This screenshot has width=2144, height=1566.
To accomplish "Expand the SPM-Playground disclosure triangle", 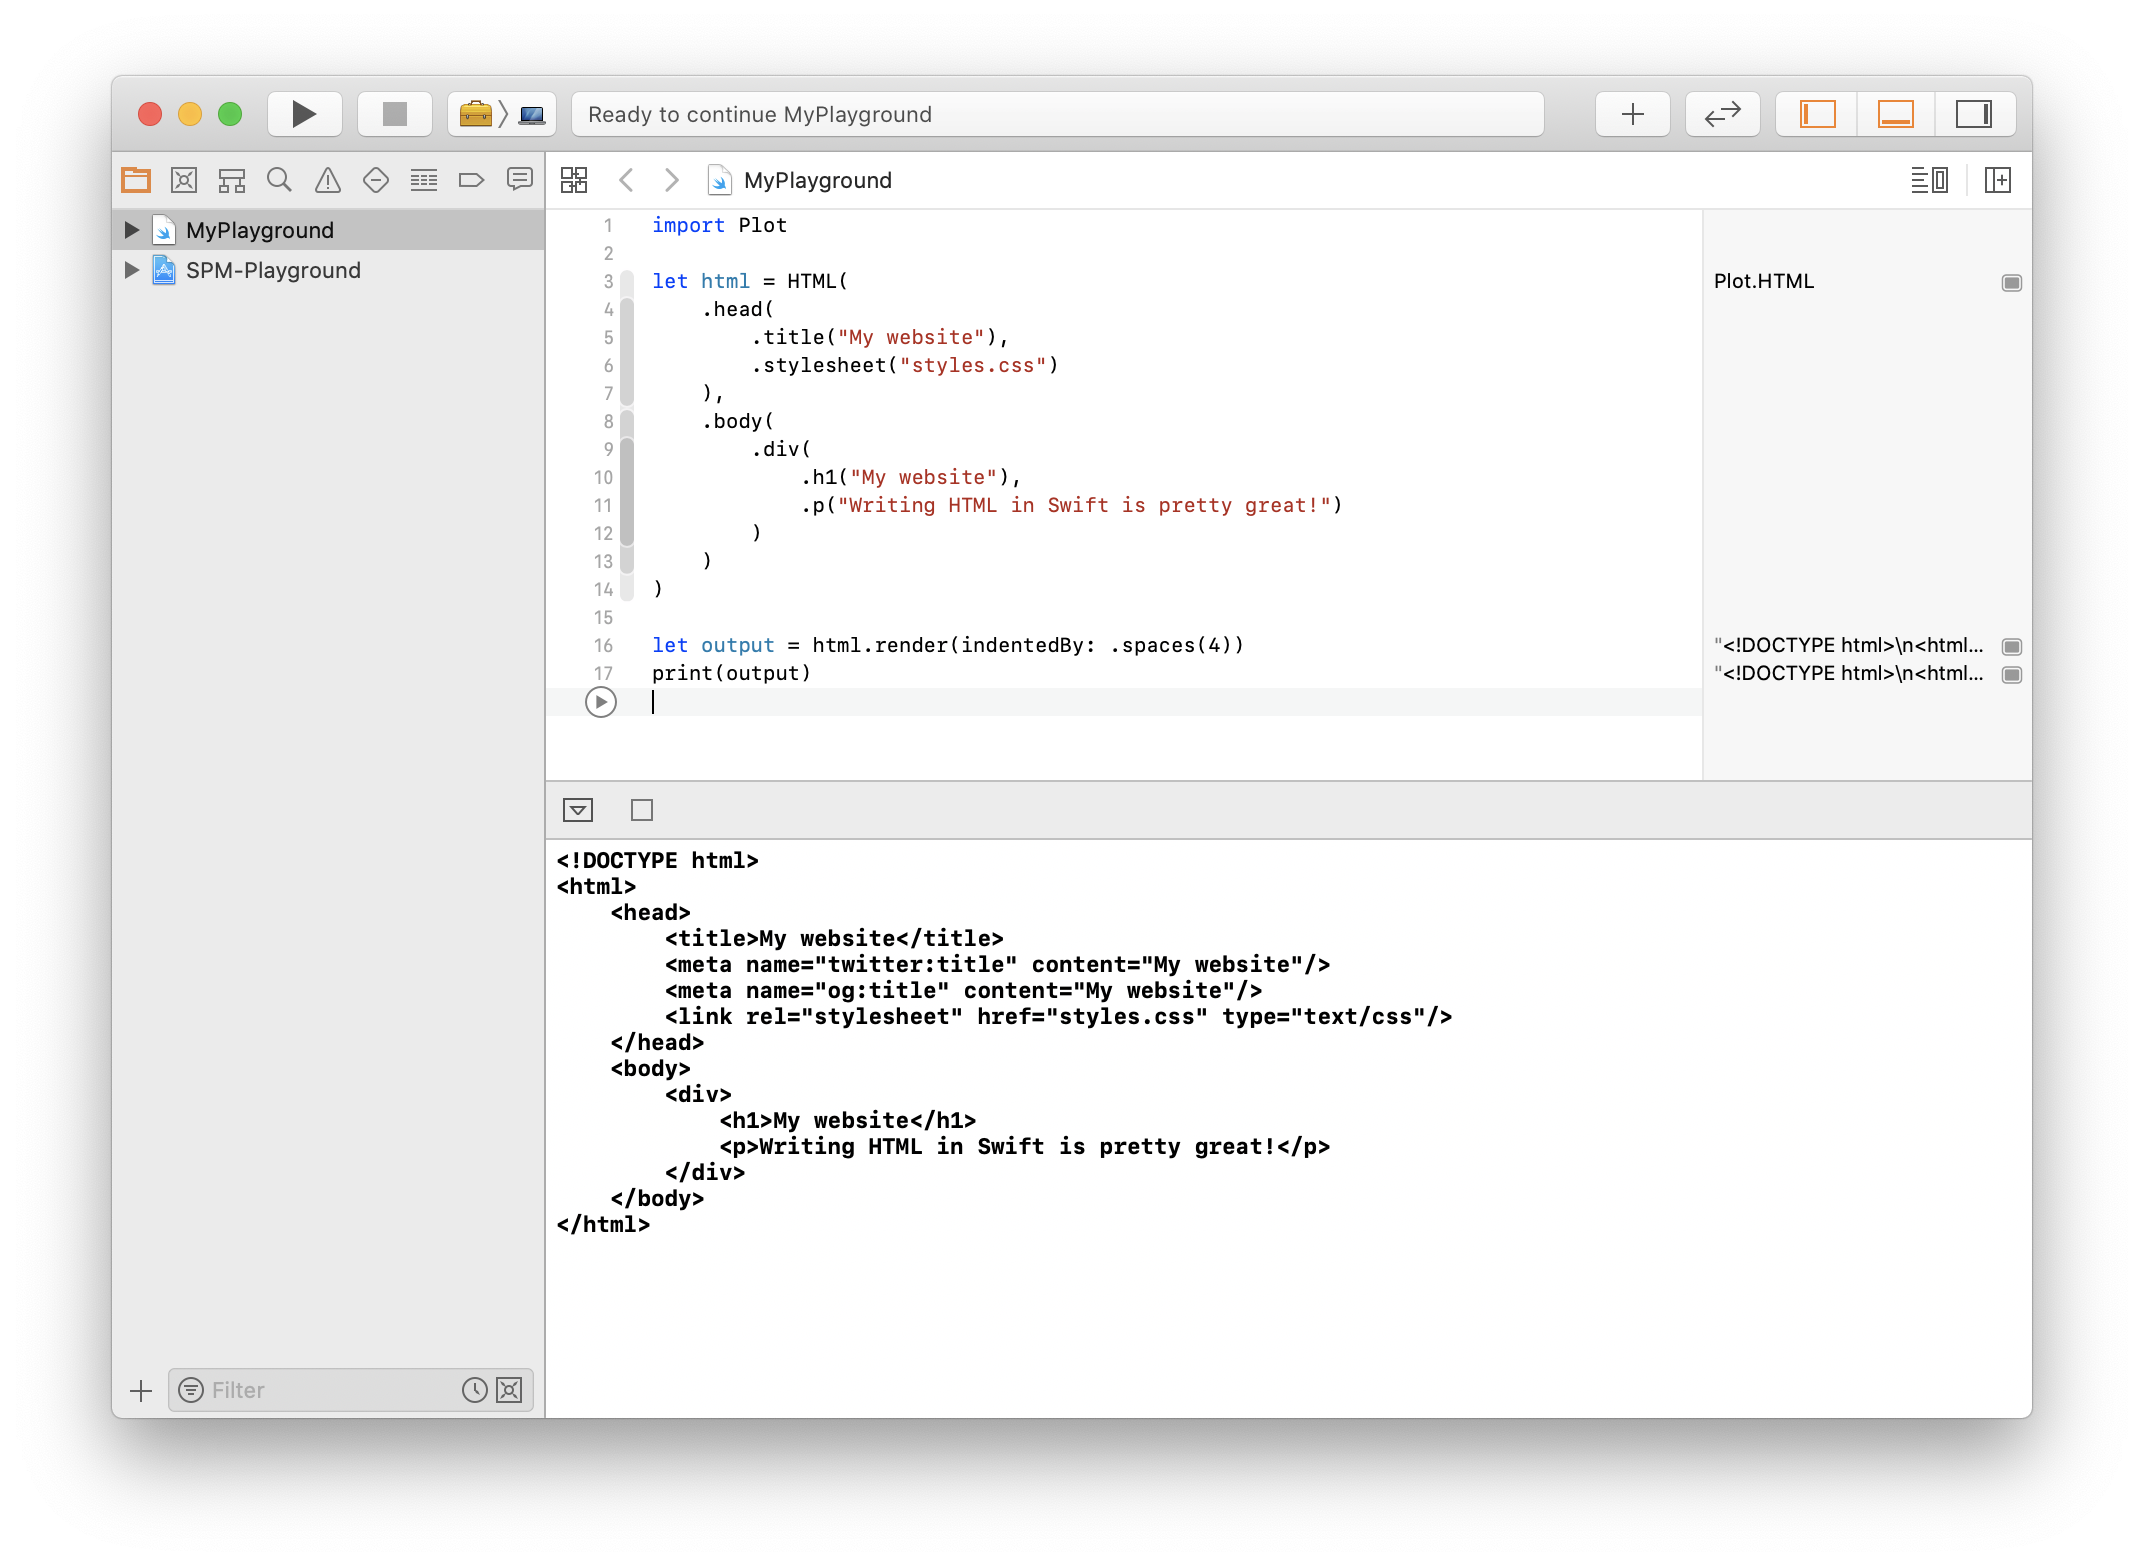I will 131,270.
